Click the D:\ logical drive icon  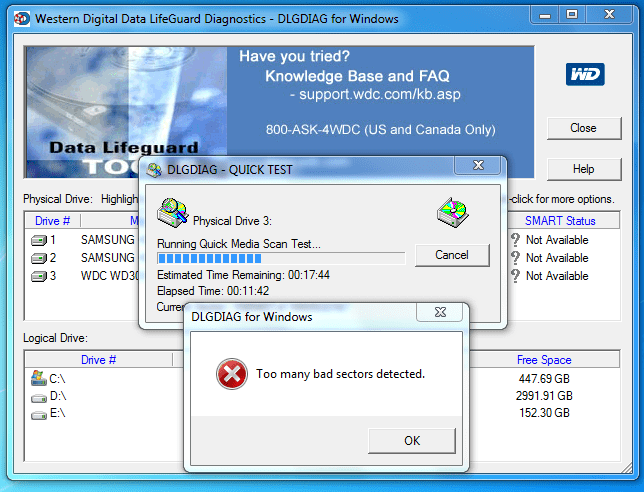tap(39, 398)
